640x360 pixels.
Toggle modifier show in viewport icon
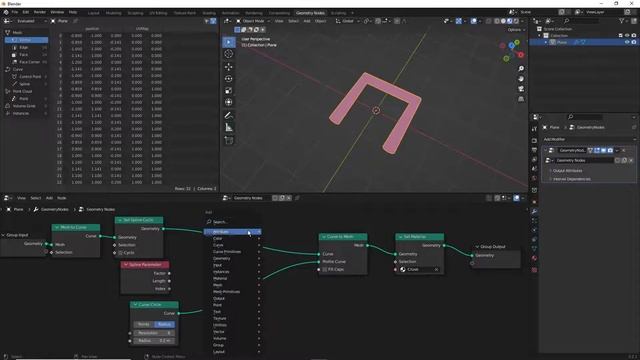(603, 150)
